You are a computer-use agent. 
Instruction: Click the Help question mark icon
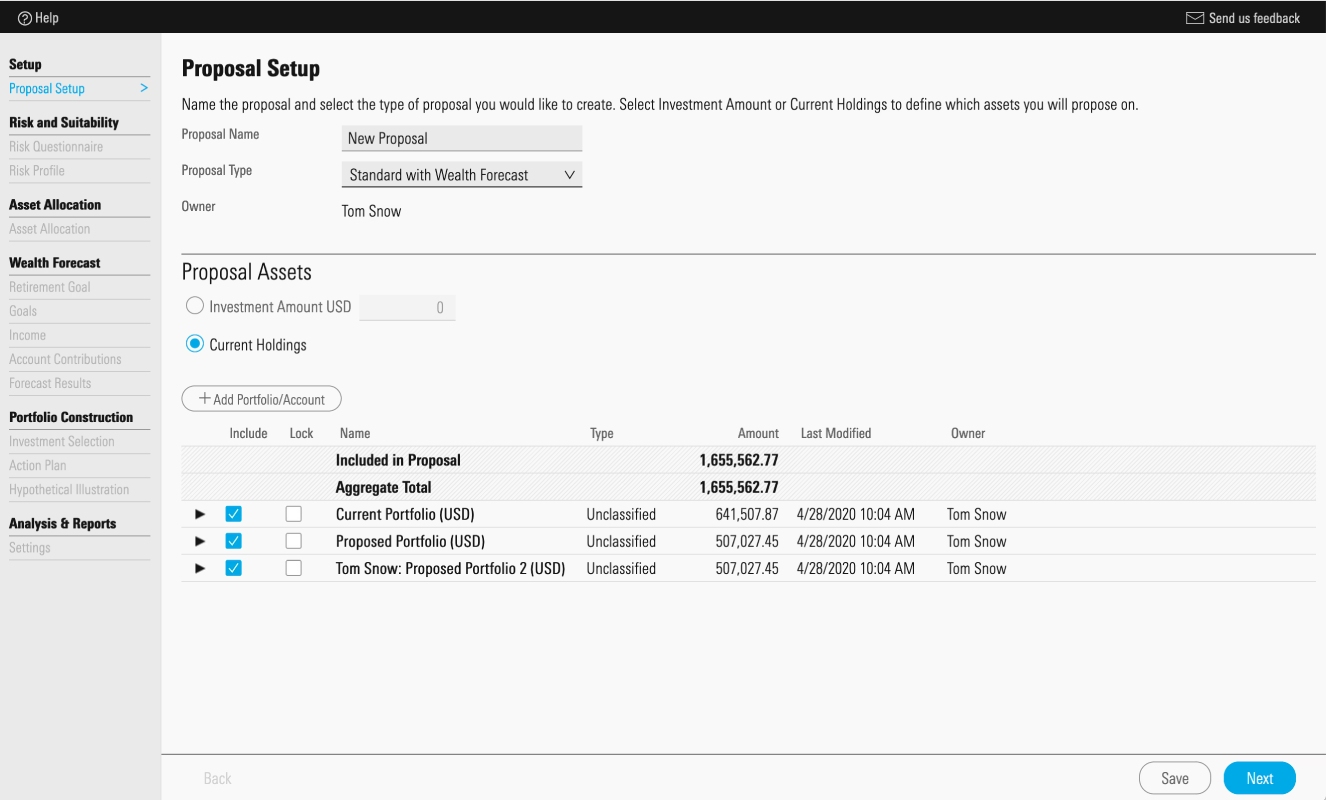point(24,18)
